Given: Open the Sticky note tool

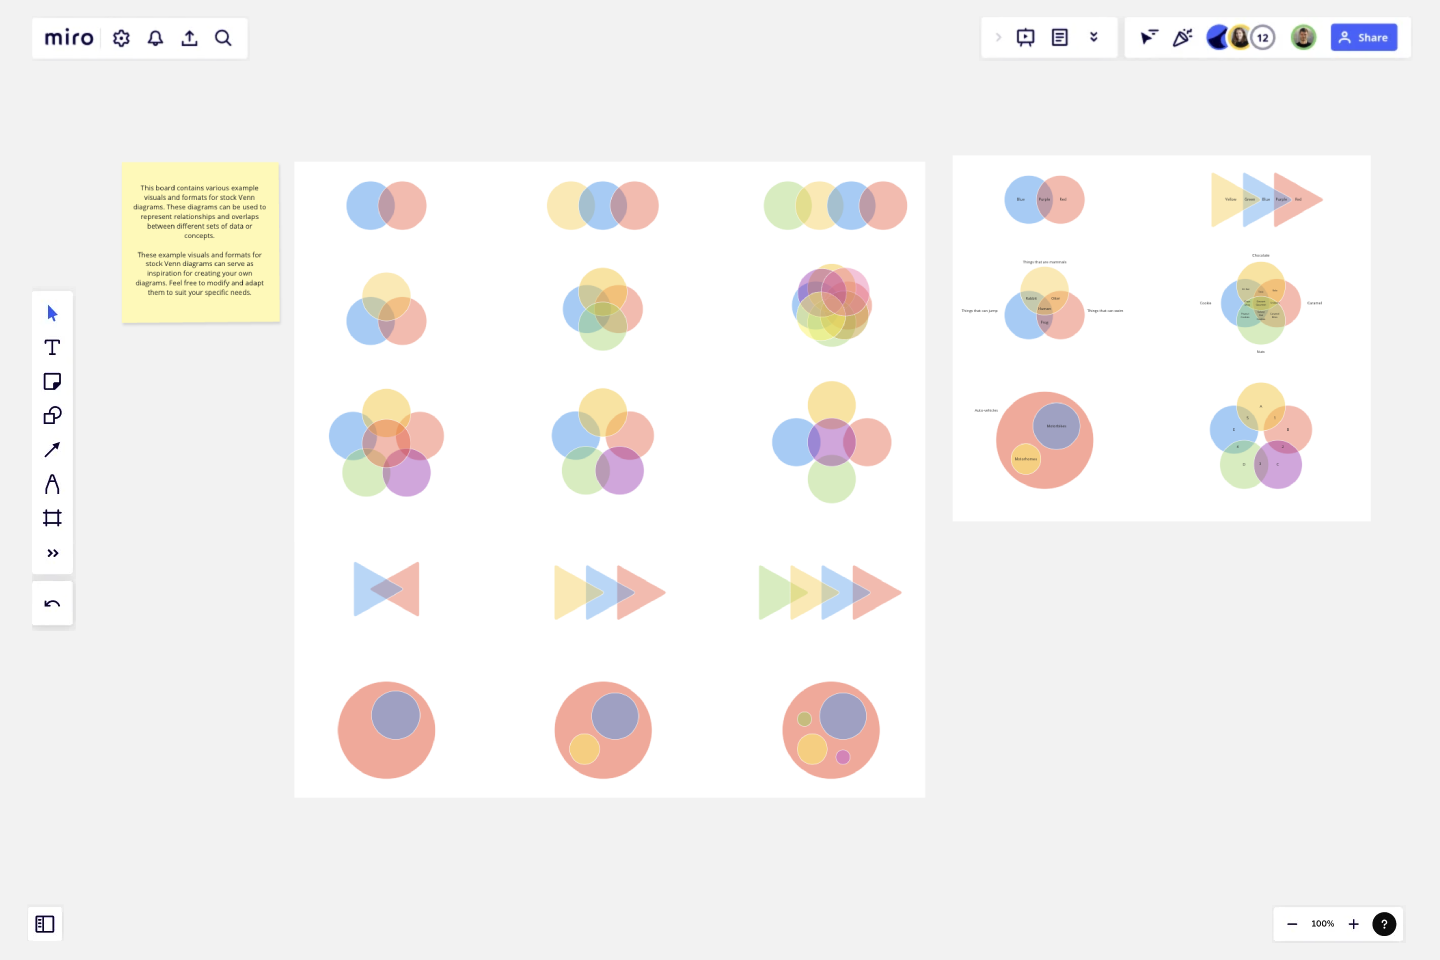Looking at the screenshot, I should point(52,381).
